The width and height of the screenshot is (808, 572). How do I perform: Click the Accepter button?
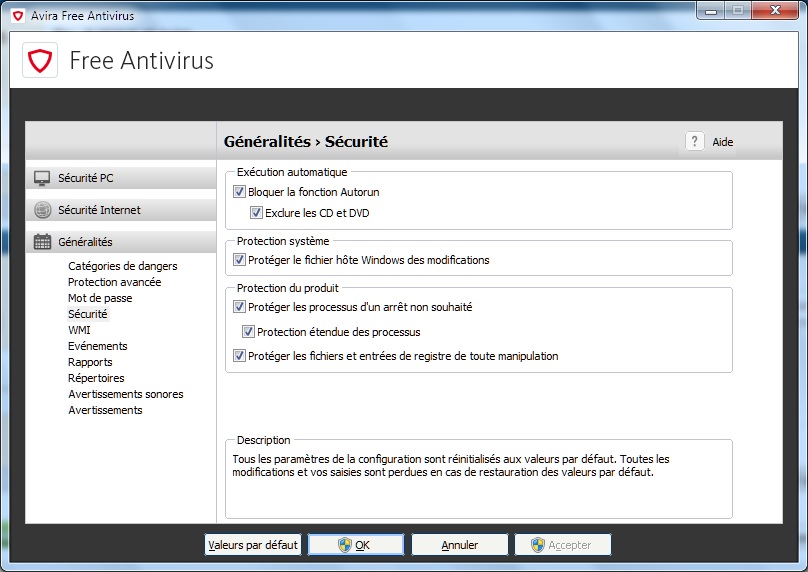563,545
